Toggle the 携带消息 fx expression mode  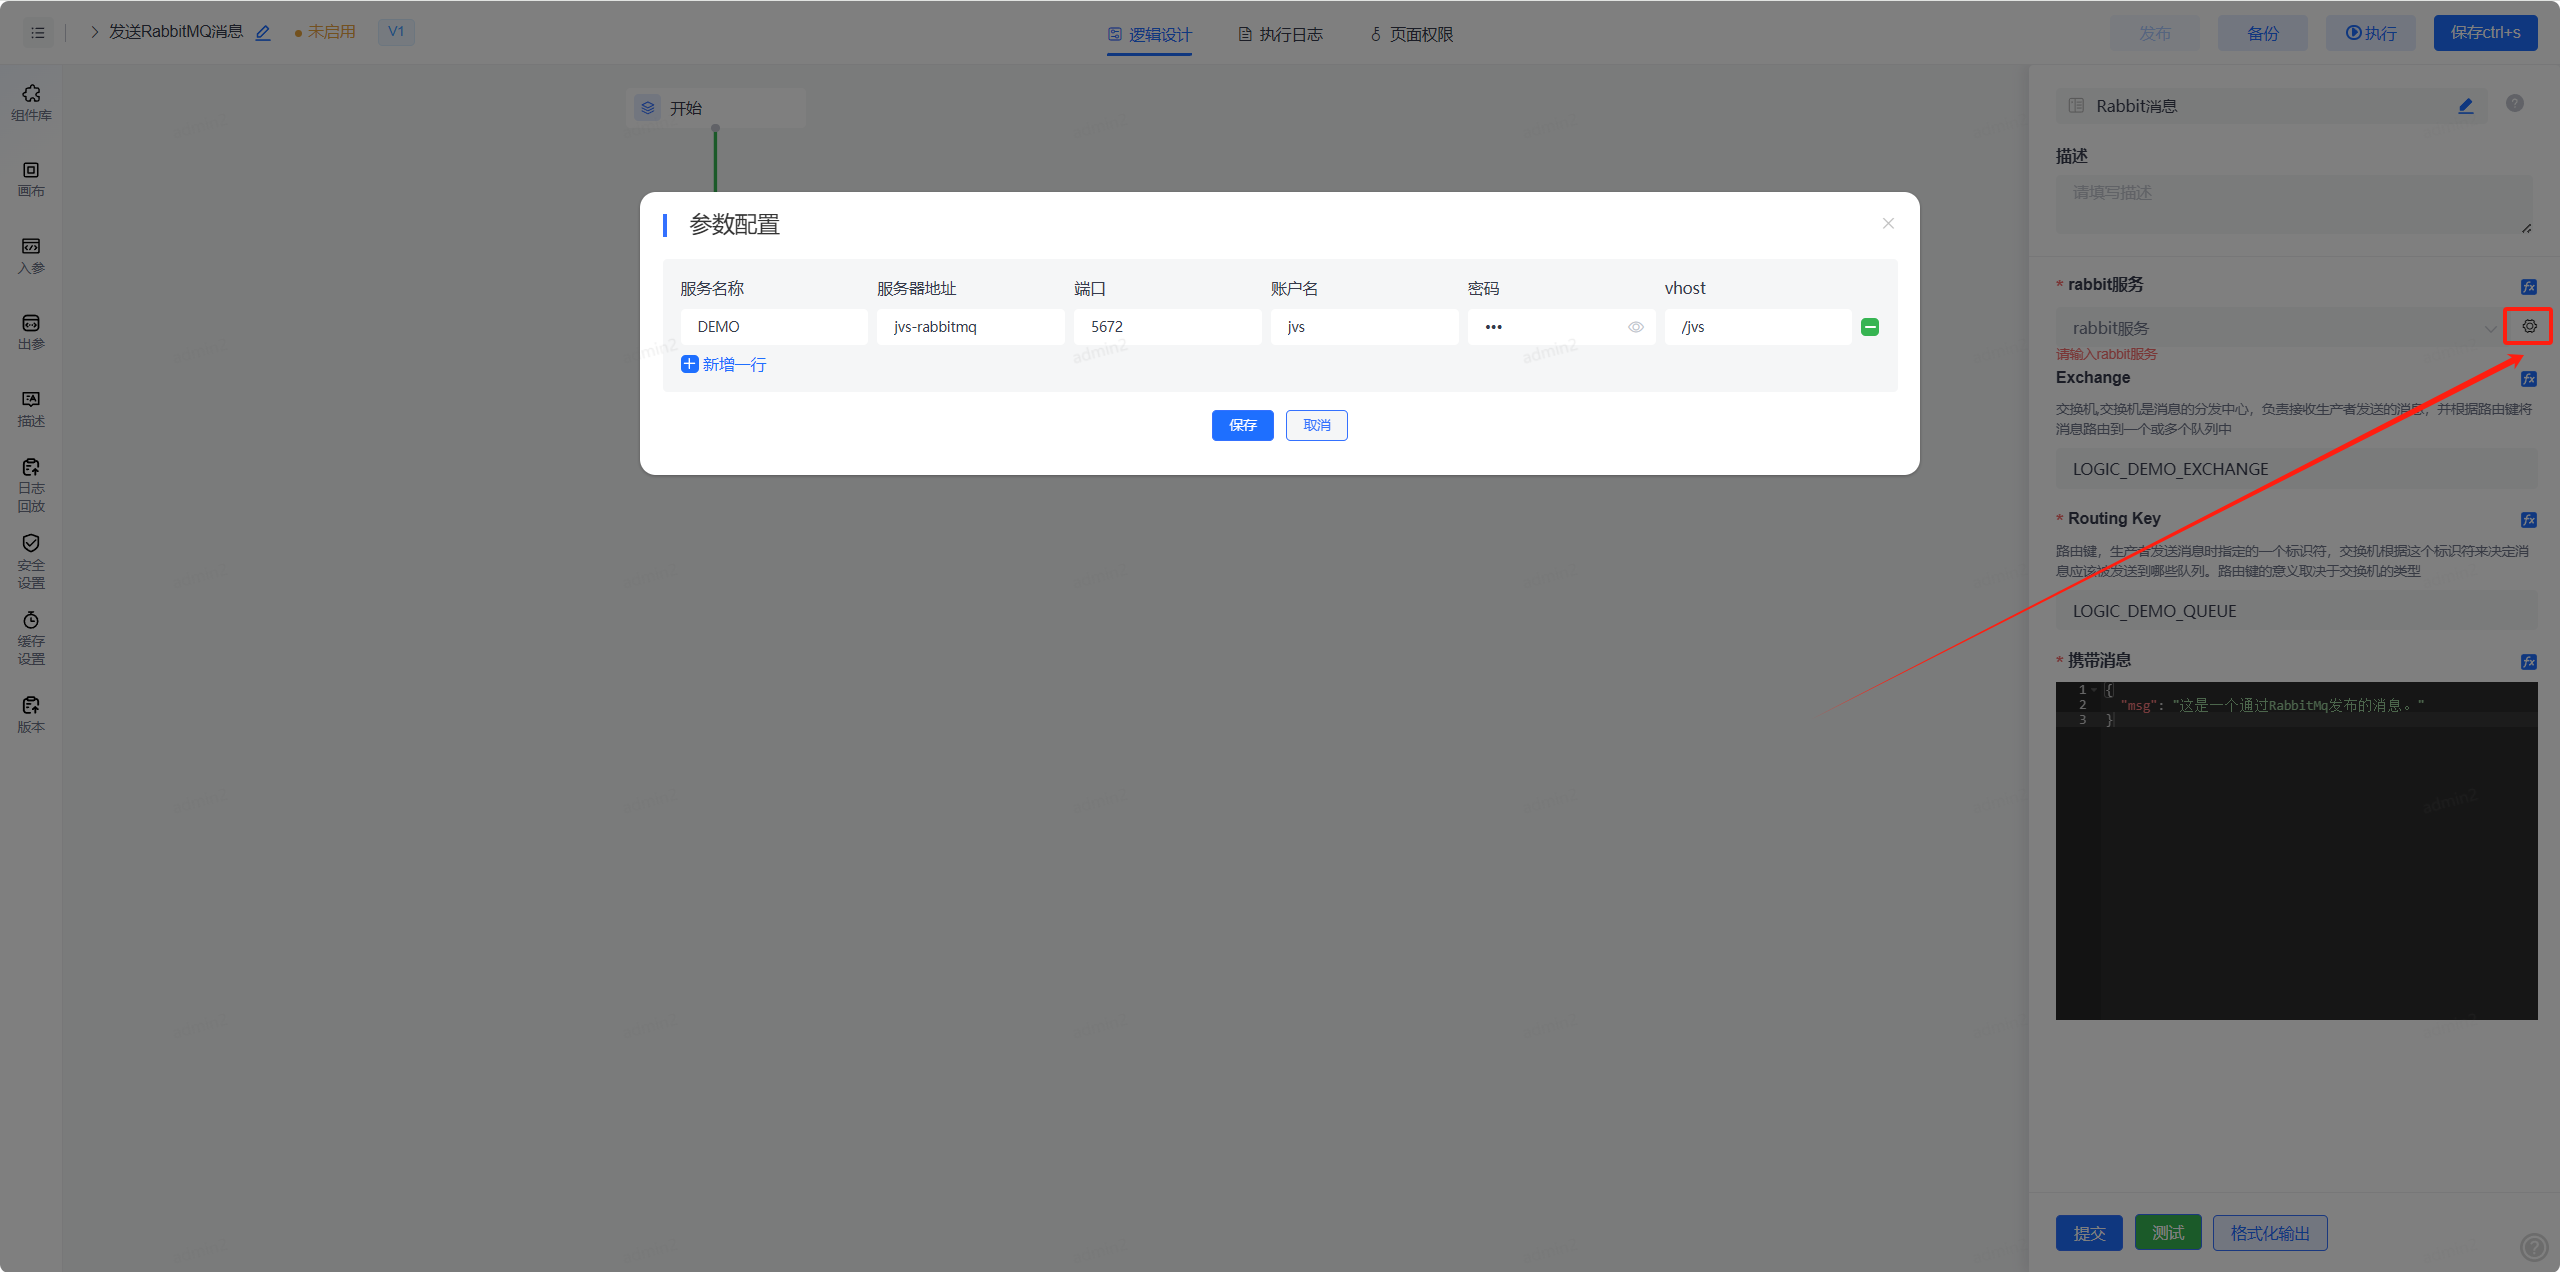click(x=2528, y=662)
